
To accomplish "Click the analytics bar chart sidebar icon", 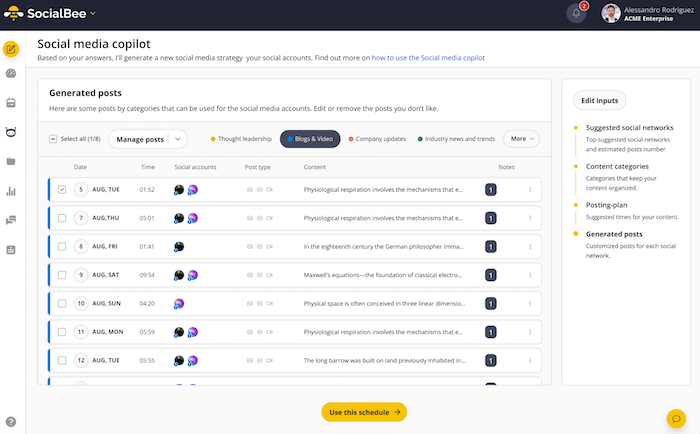I will point(11,191).
